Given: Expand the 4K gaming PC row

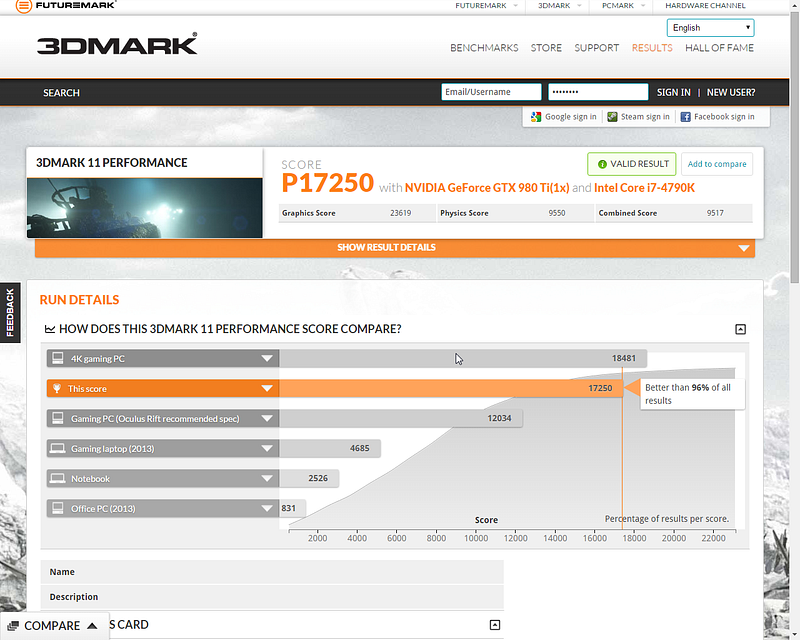Looking at the screenshot, I should click(x=267, y=359).
